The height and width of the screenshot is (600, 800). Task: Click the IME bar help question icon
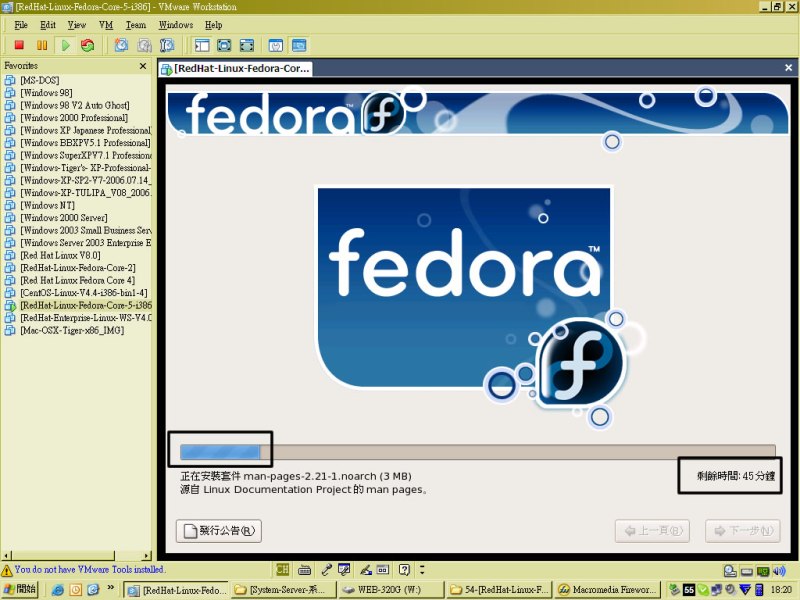point(404,569)
